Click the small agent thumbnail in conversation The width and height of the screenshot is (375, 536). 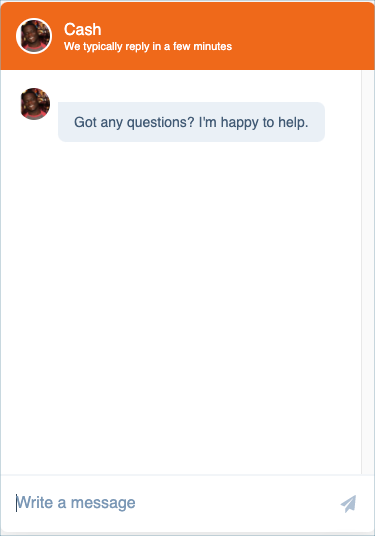point(35,104)
